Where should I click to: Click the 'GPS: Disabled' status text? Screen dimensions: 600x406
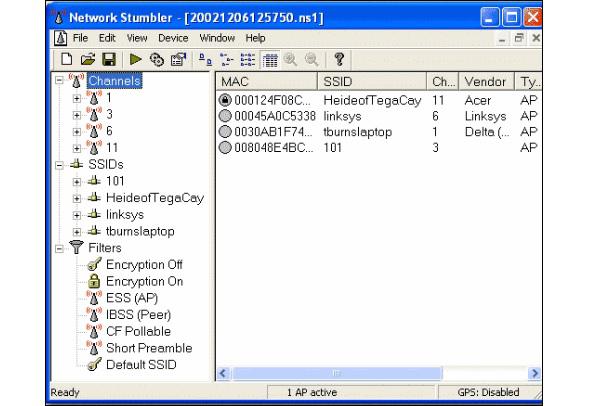coord(488,392)
